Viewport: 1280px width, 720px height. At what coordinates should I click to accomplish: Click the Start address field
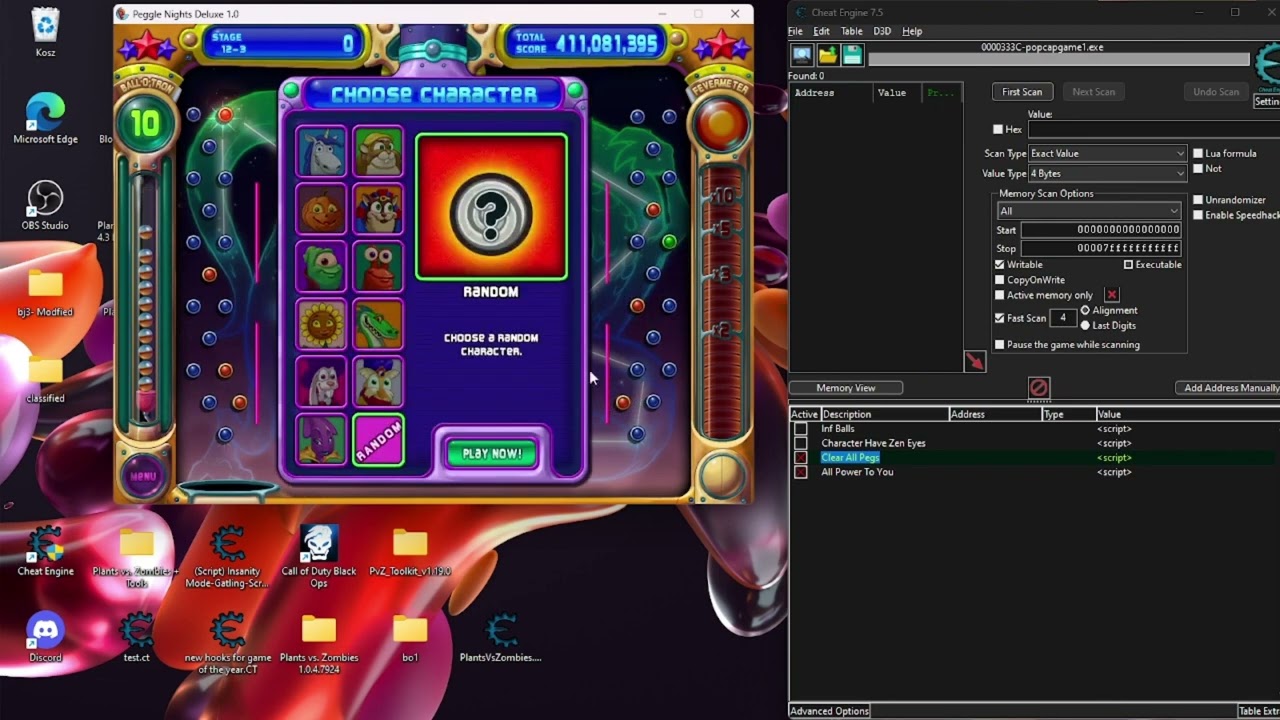(1100, 230)
